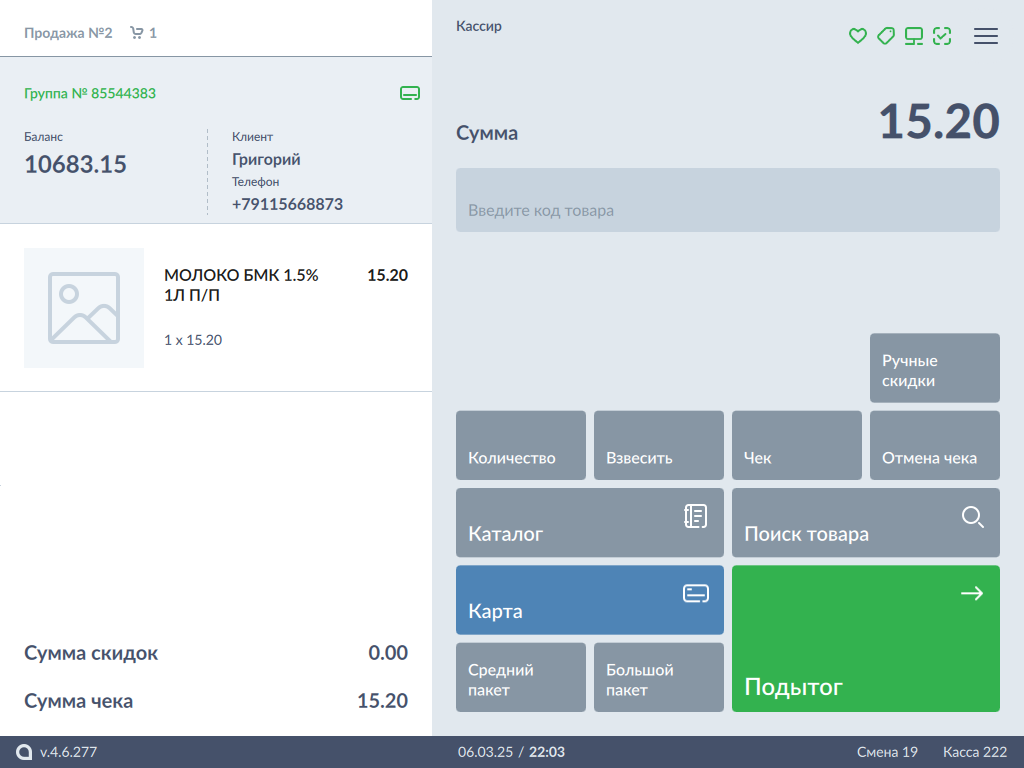Cancel receipt with Отмена чека
Screen dimensions: 1024x768
[x=934, y=445]
